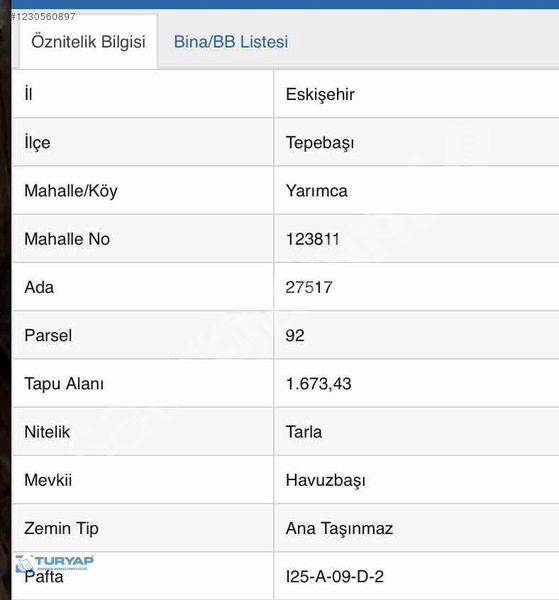
Task: Click the Ana Taşınmaz zemin type
Action: (339, 528)
